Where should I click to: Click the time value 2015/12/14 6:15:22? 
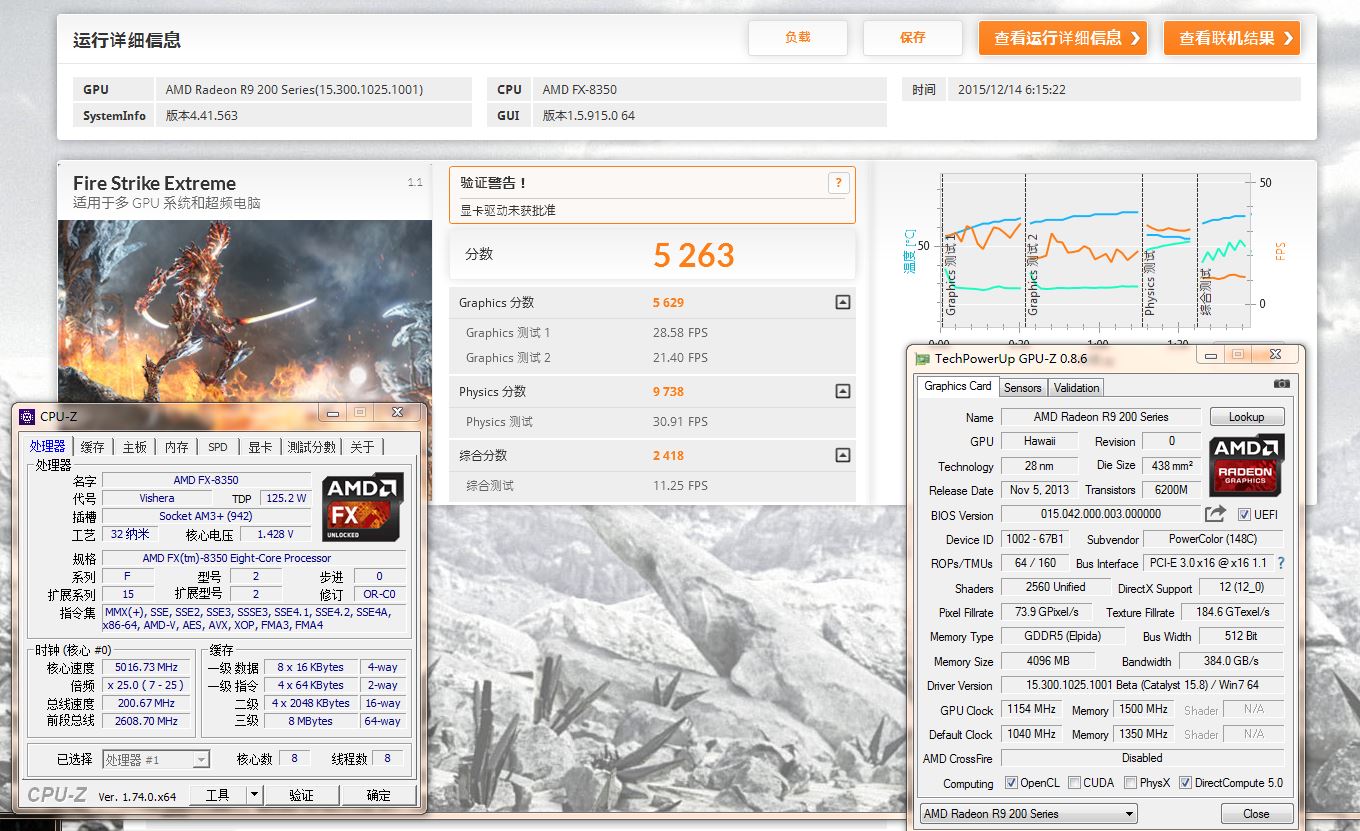pos(1012,89)
